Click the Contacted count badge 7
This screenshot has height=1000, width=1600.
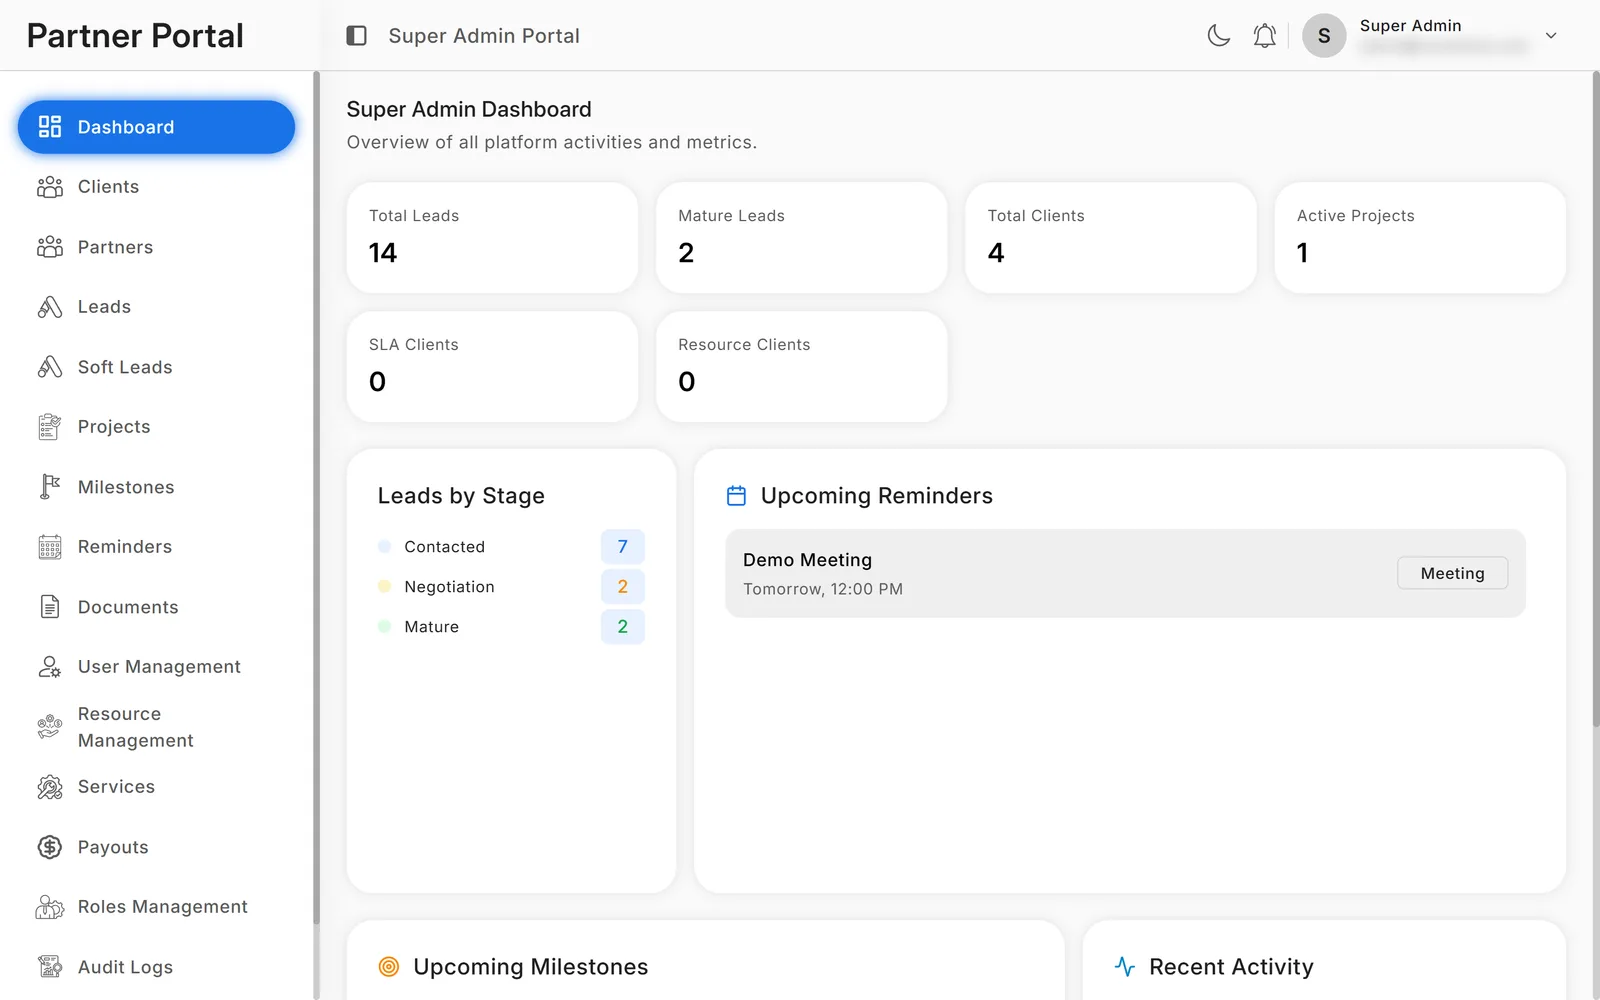click(x=622, y=547)
